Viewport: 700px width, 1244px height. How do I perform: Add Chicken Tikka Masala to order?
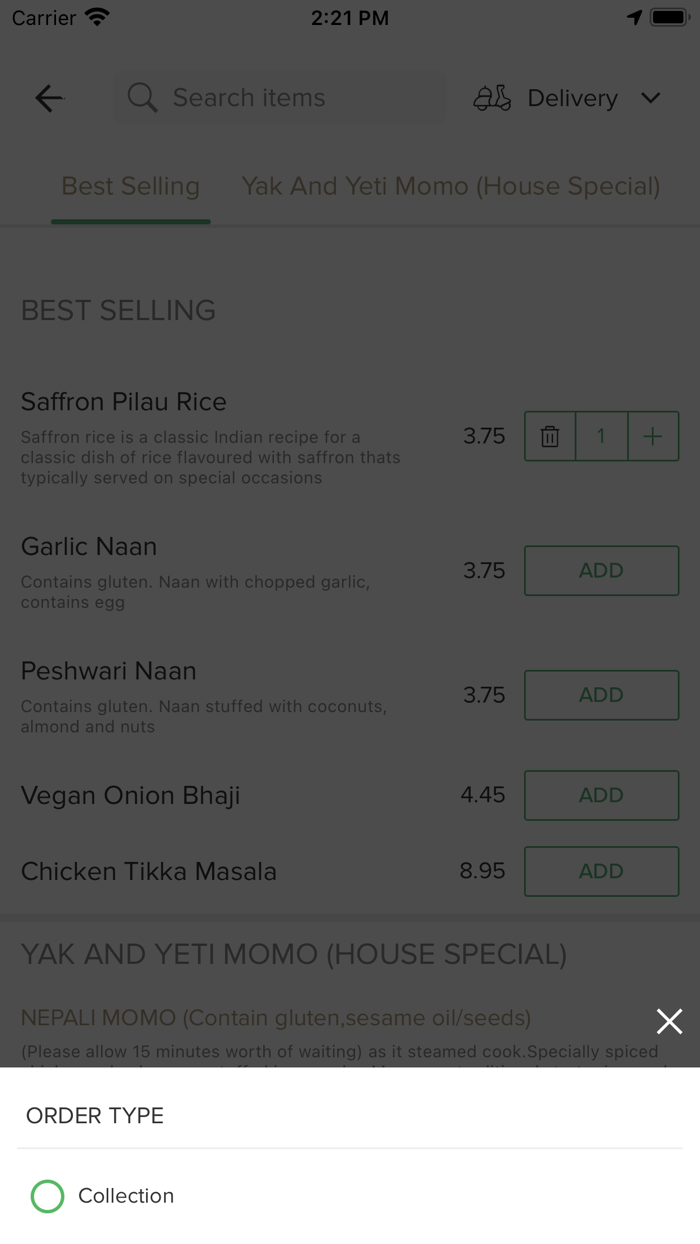[601, 871]
